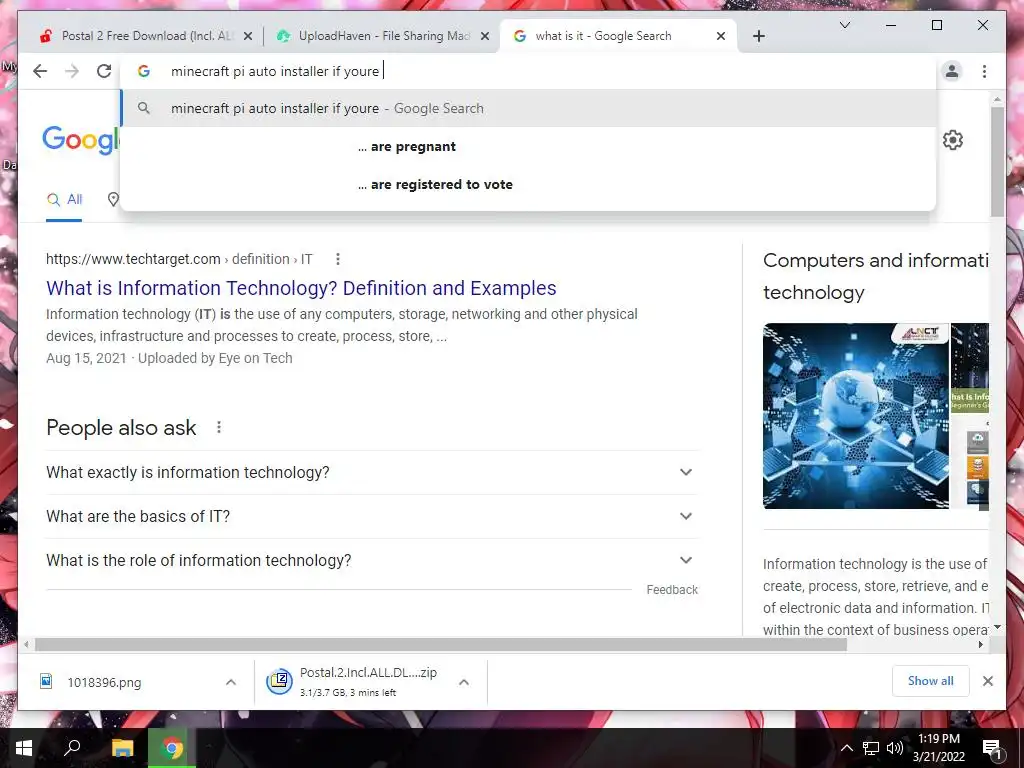Close the 'what is it' Google Search tab
Viewport: 1024px width, 768px height.
(721, 37)
